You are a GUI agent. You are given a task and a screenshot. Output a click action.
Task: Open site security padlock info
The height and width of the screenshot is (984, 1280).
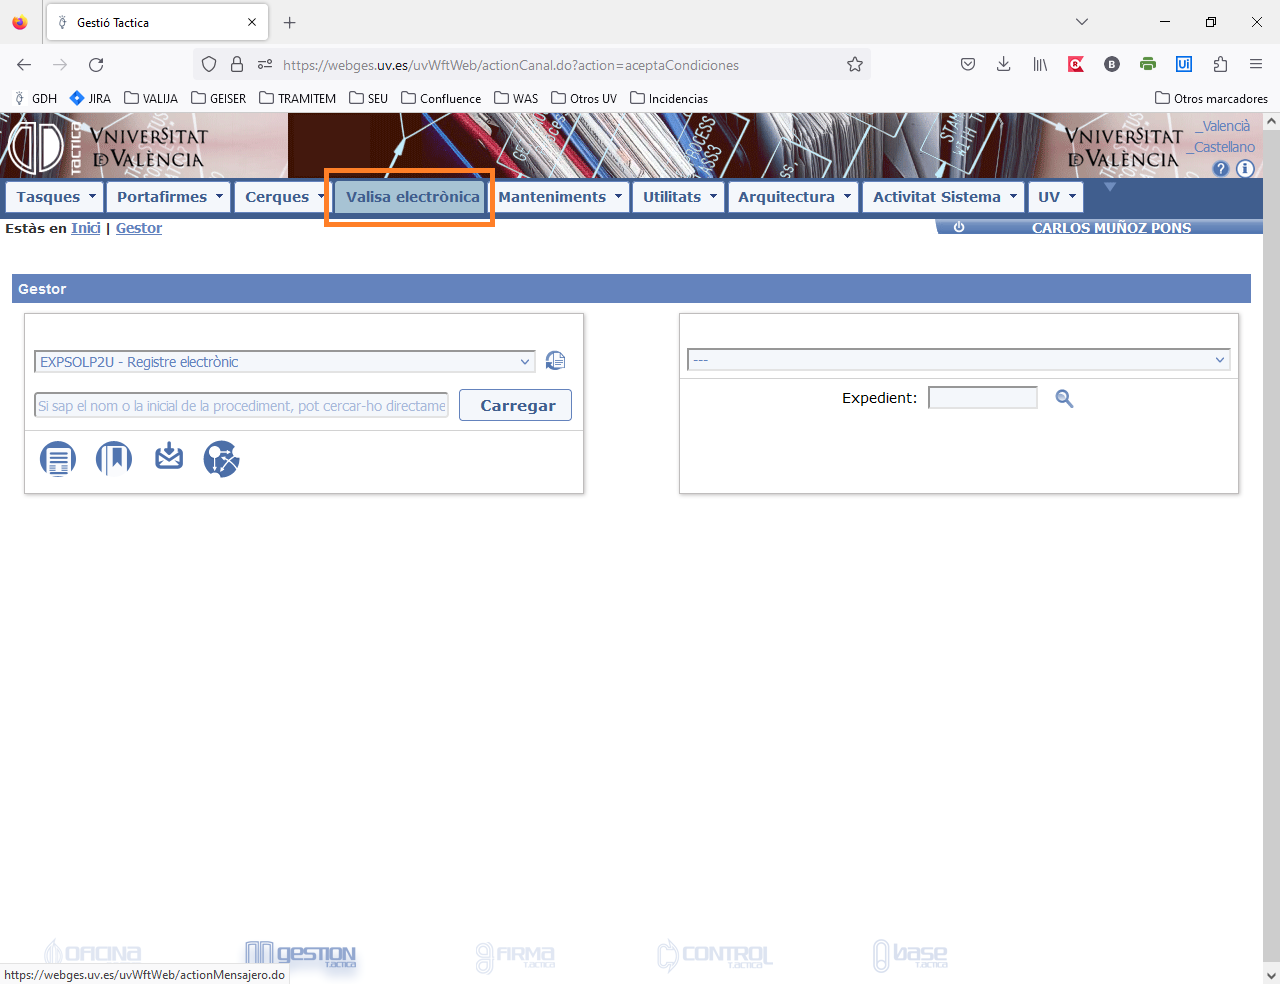(237, 64)
